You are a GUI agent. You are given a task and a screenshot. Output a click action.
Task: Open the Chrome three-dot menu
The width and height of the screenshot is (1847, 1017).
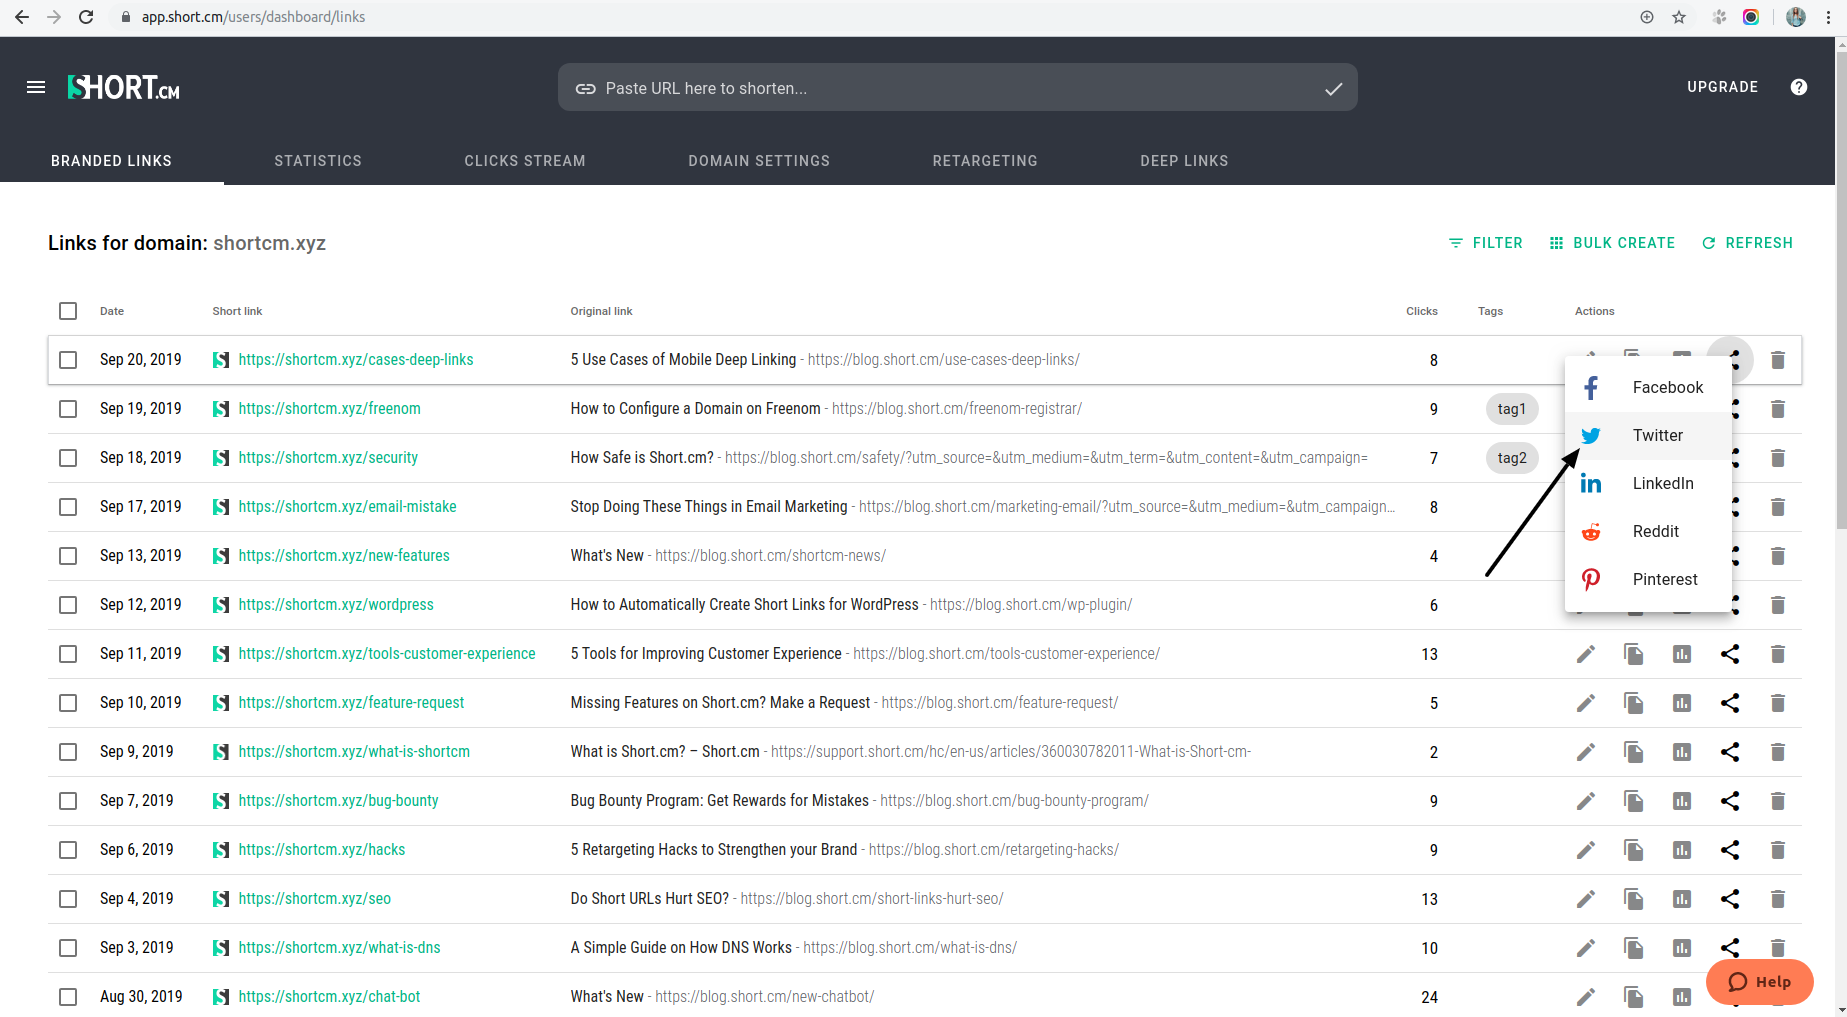tap(1829, 17)
